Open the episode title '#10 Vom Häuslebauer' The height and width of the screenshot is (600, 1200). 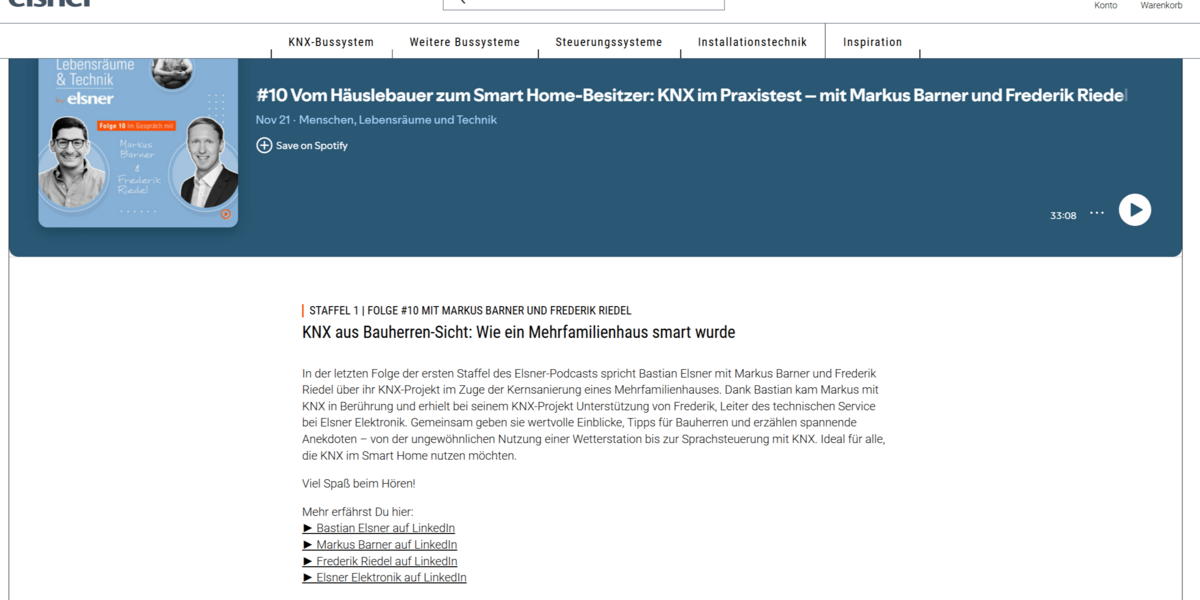tap(692, 95)
